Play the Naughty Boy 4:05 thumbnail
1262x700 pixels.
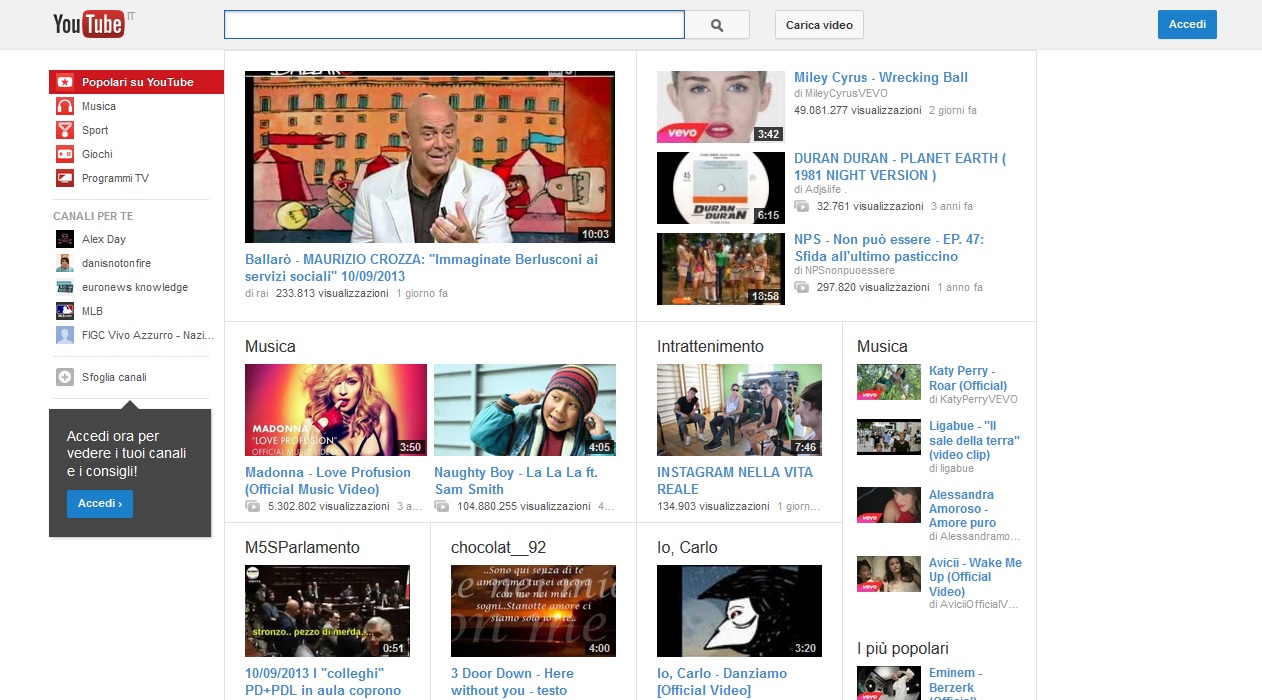525,410
